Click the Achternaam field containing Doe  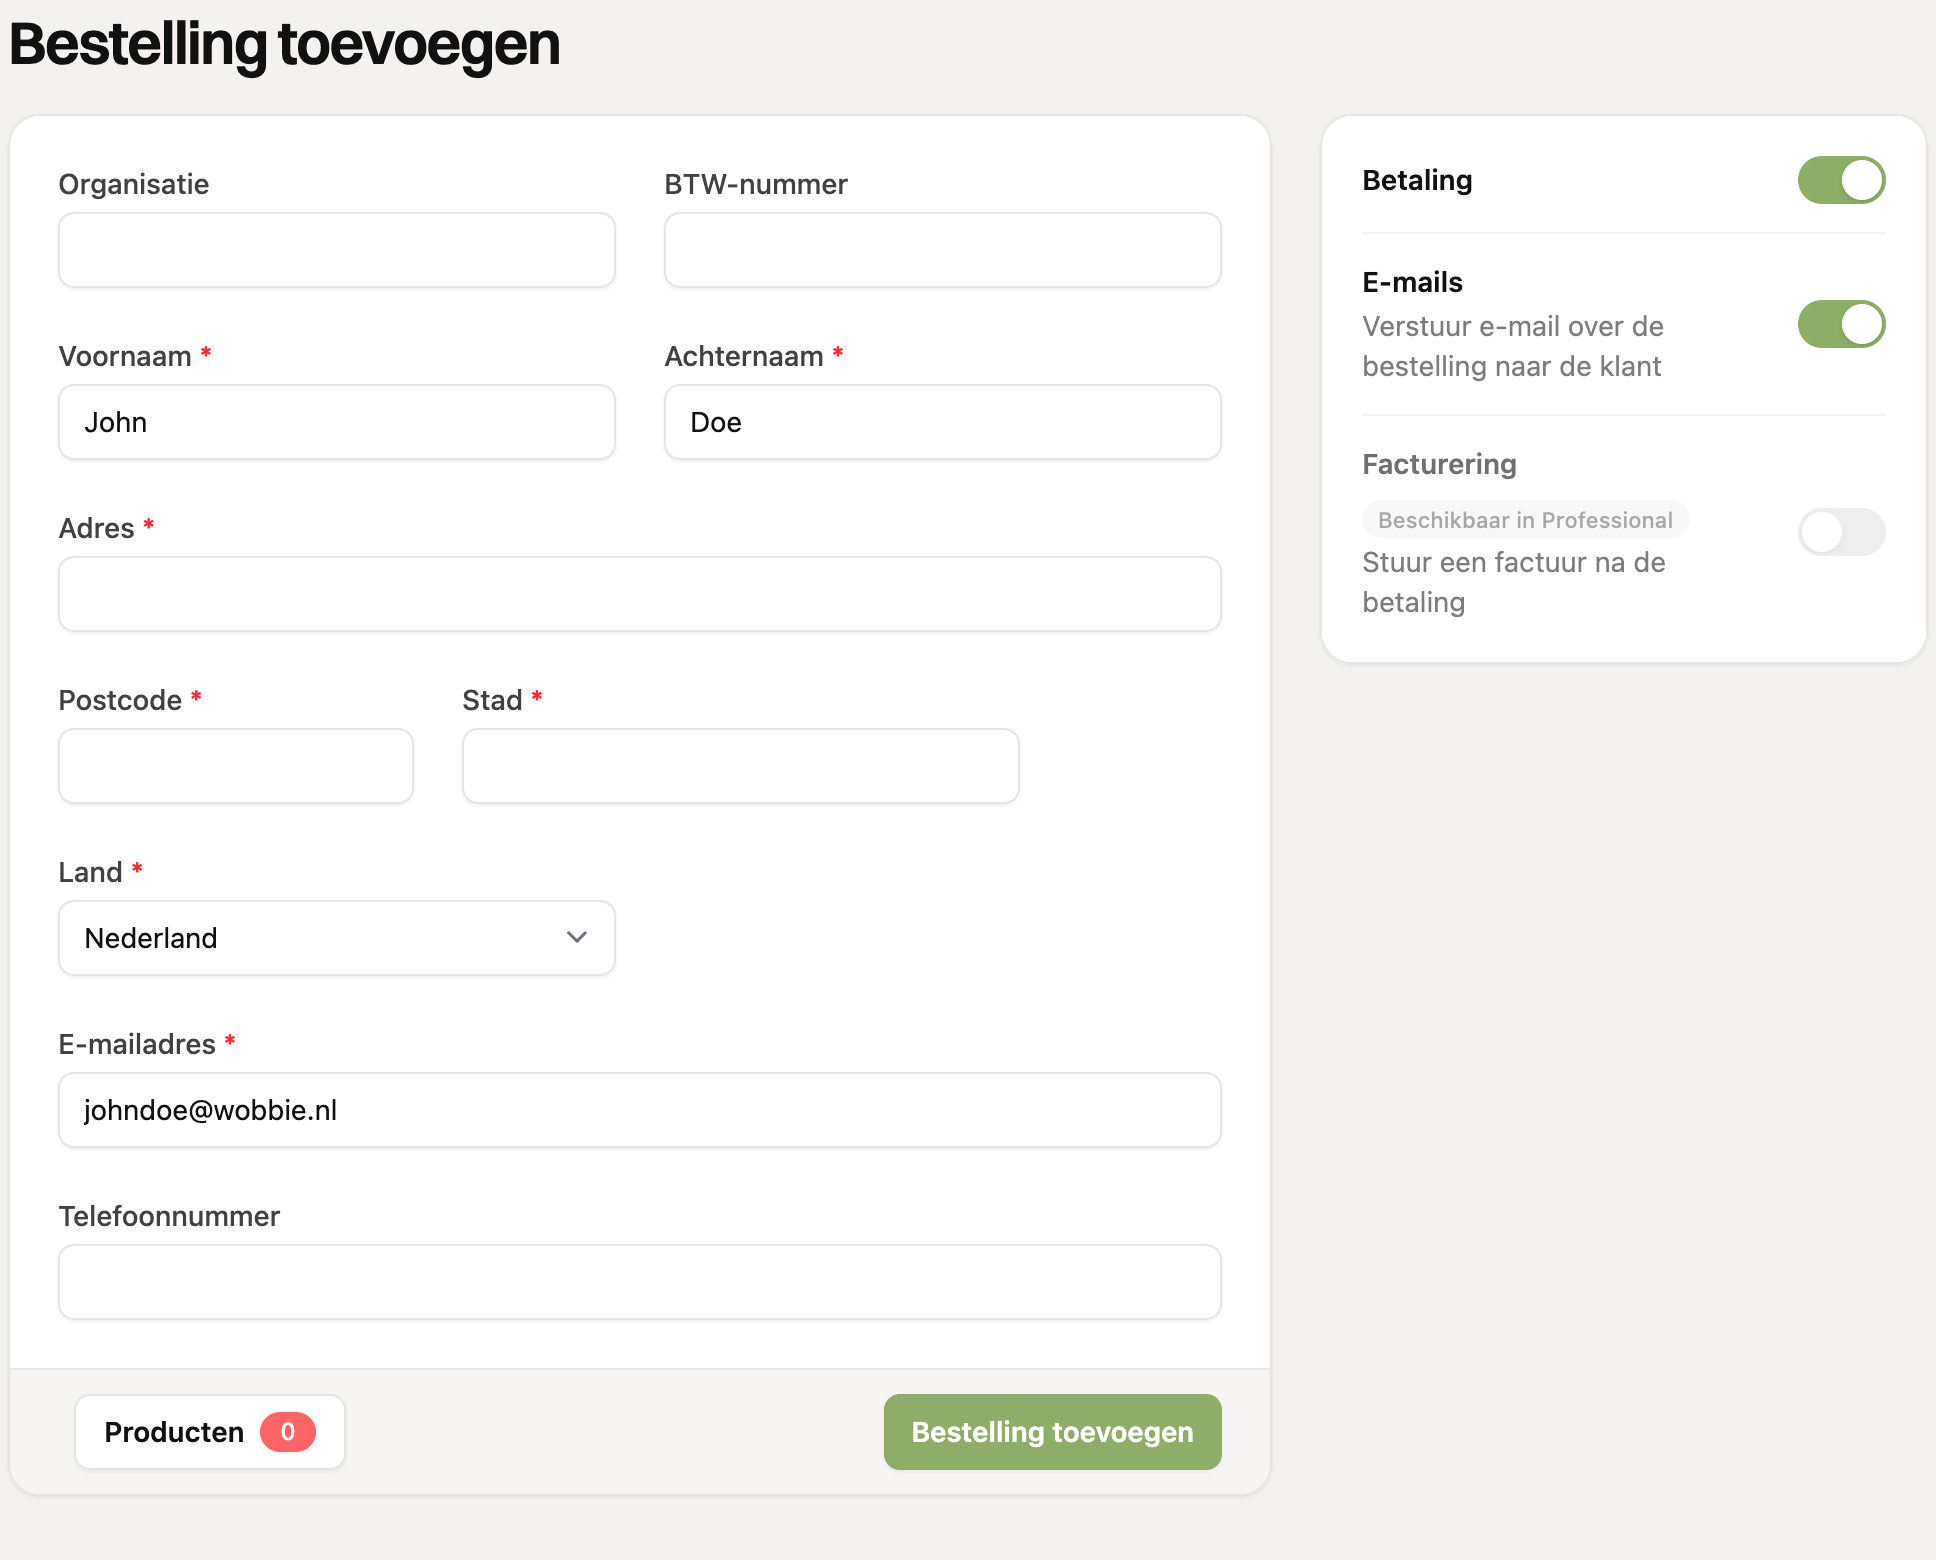[x=943, y=422]
